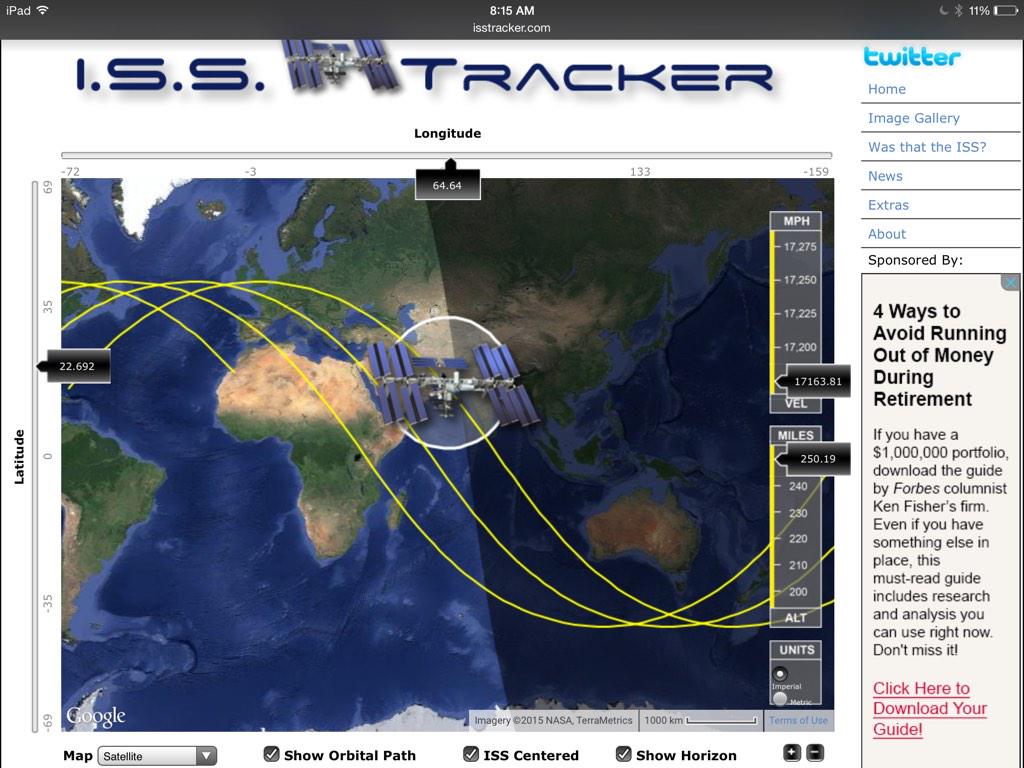Open the About page
The height and width of the screenshot is (768, 1024).
(886, 234)
